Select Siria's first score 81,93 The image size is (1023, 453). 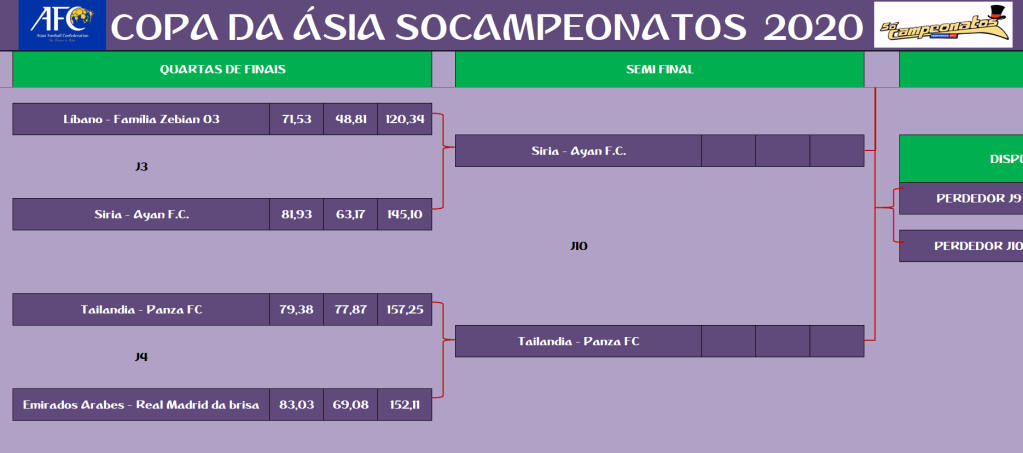[x=296, y=214]
